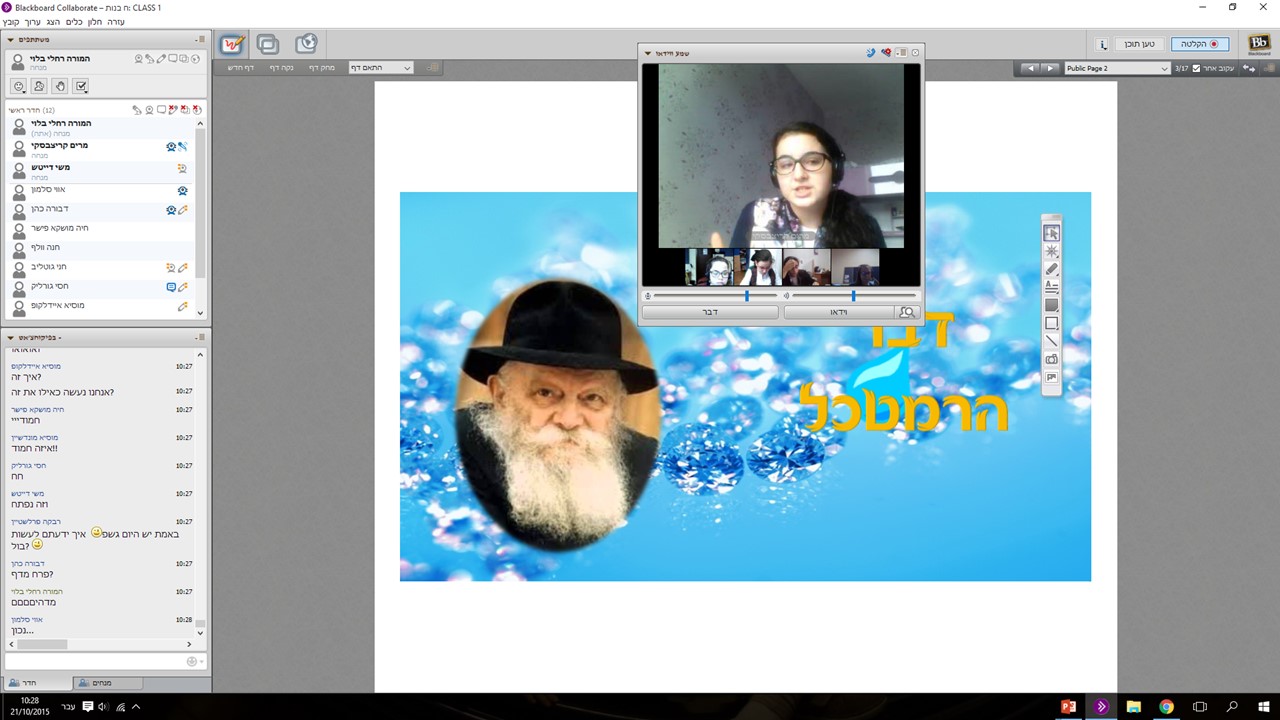The image size is (1280, 720).
Task: Select the arrow selection tool on whiteboard palette
Action: point(1051,233)
